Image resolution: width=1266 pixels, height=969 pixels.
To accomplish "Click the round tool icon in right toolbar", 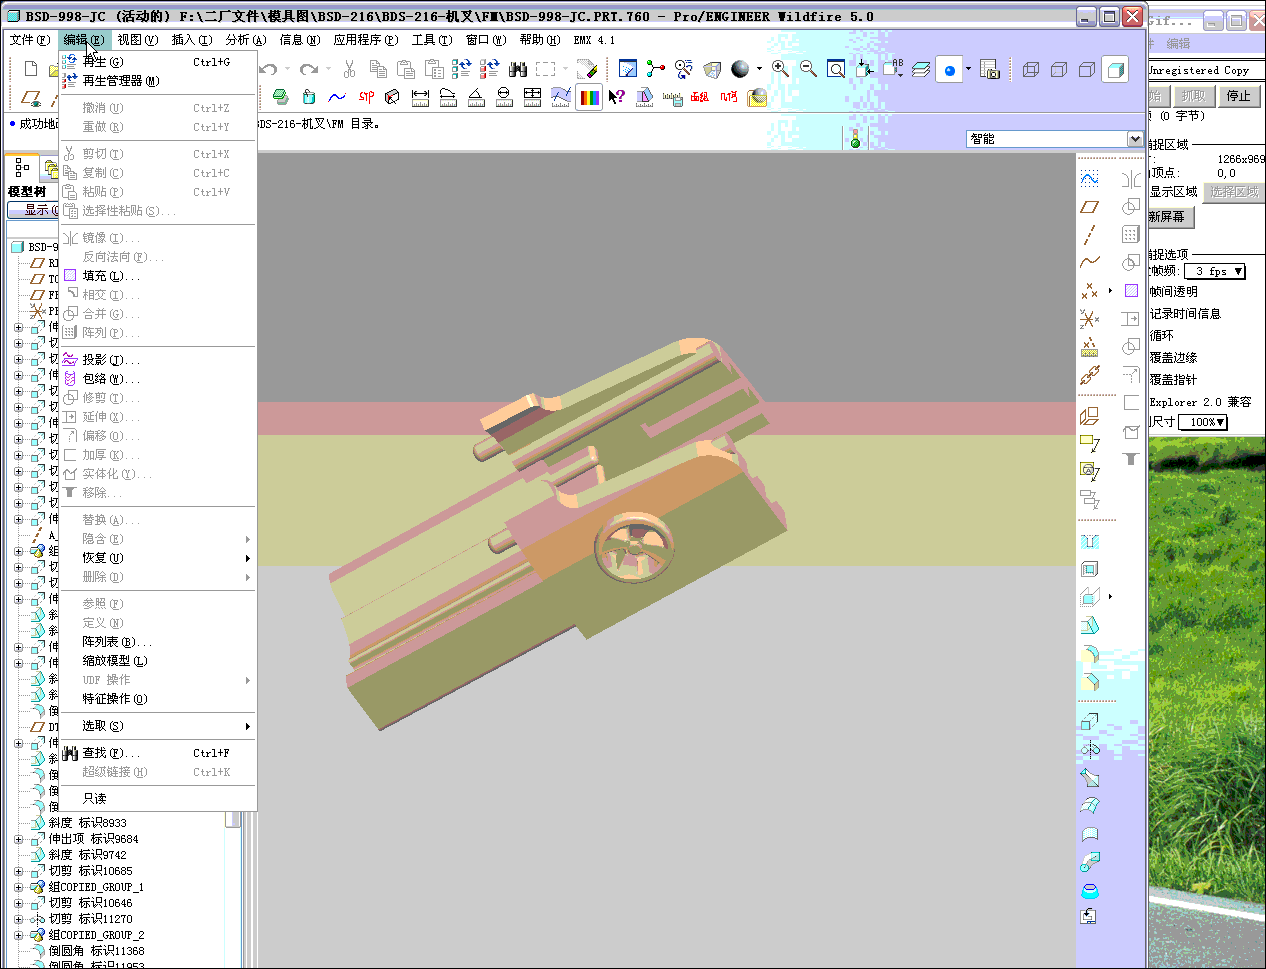I will (1090, 654).
